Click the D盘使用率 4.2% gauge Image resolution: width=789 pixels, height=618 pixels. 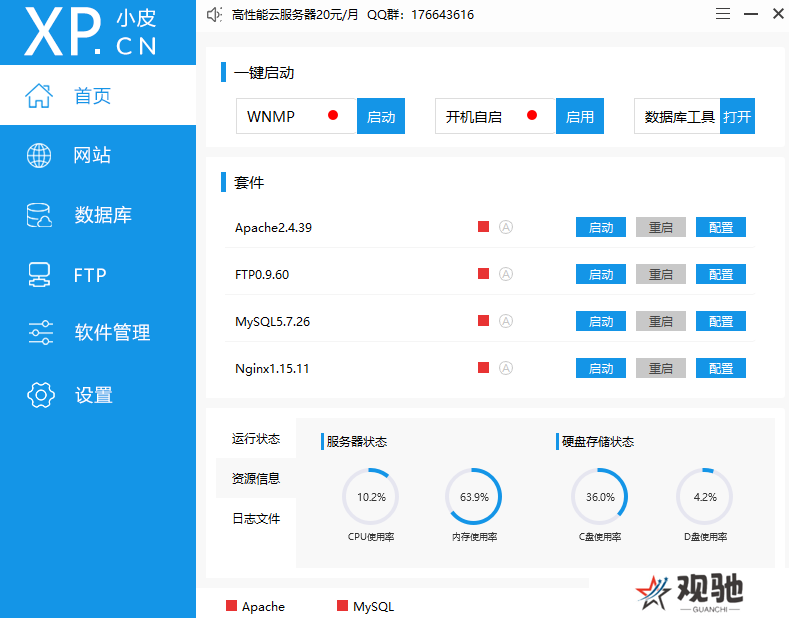[x=704, y=497]
